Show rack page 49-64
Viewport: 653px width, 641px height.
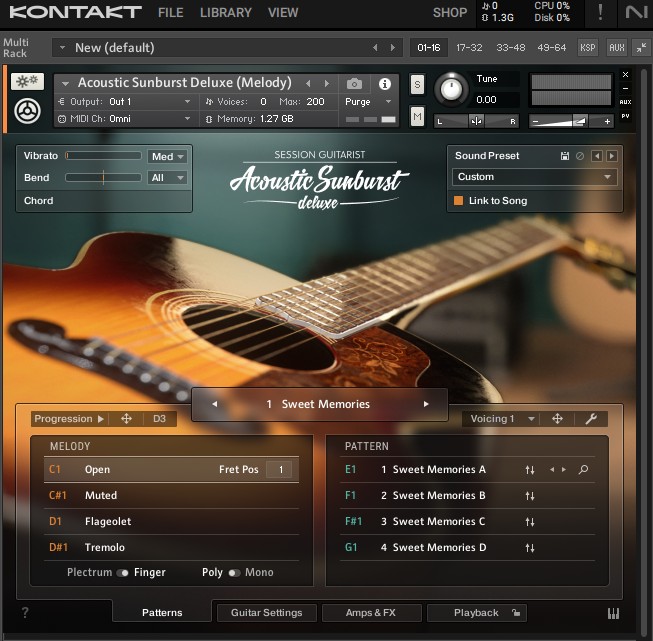coord(551,47)
